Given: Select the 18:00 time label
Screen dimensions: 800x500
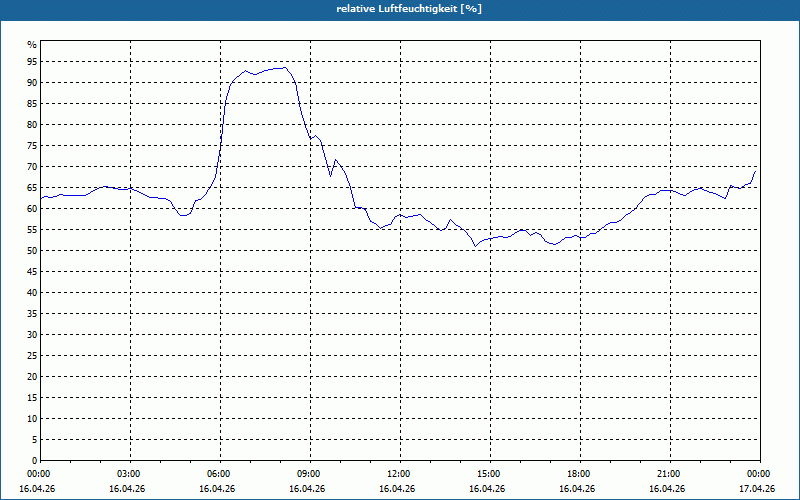Looking at the screenshot, I should pos(580,474).
